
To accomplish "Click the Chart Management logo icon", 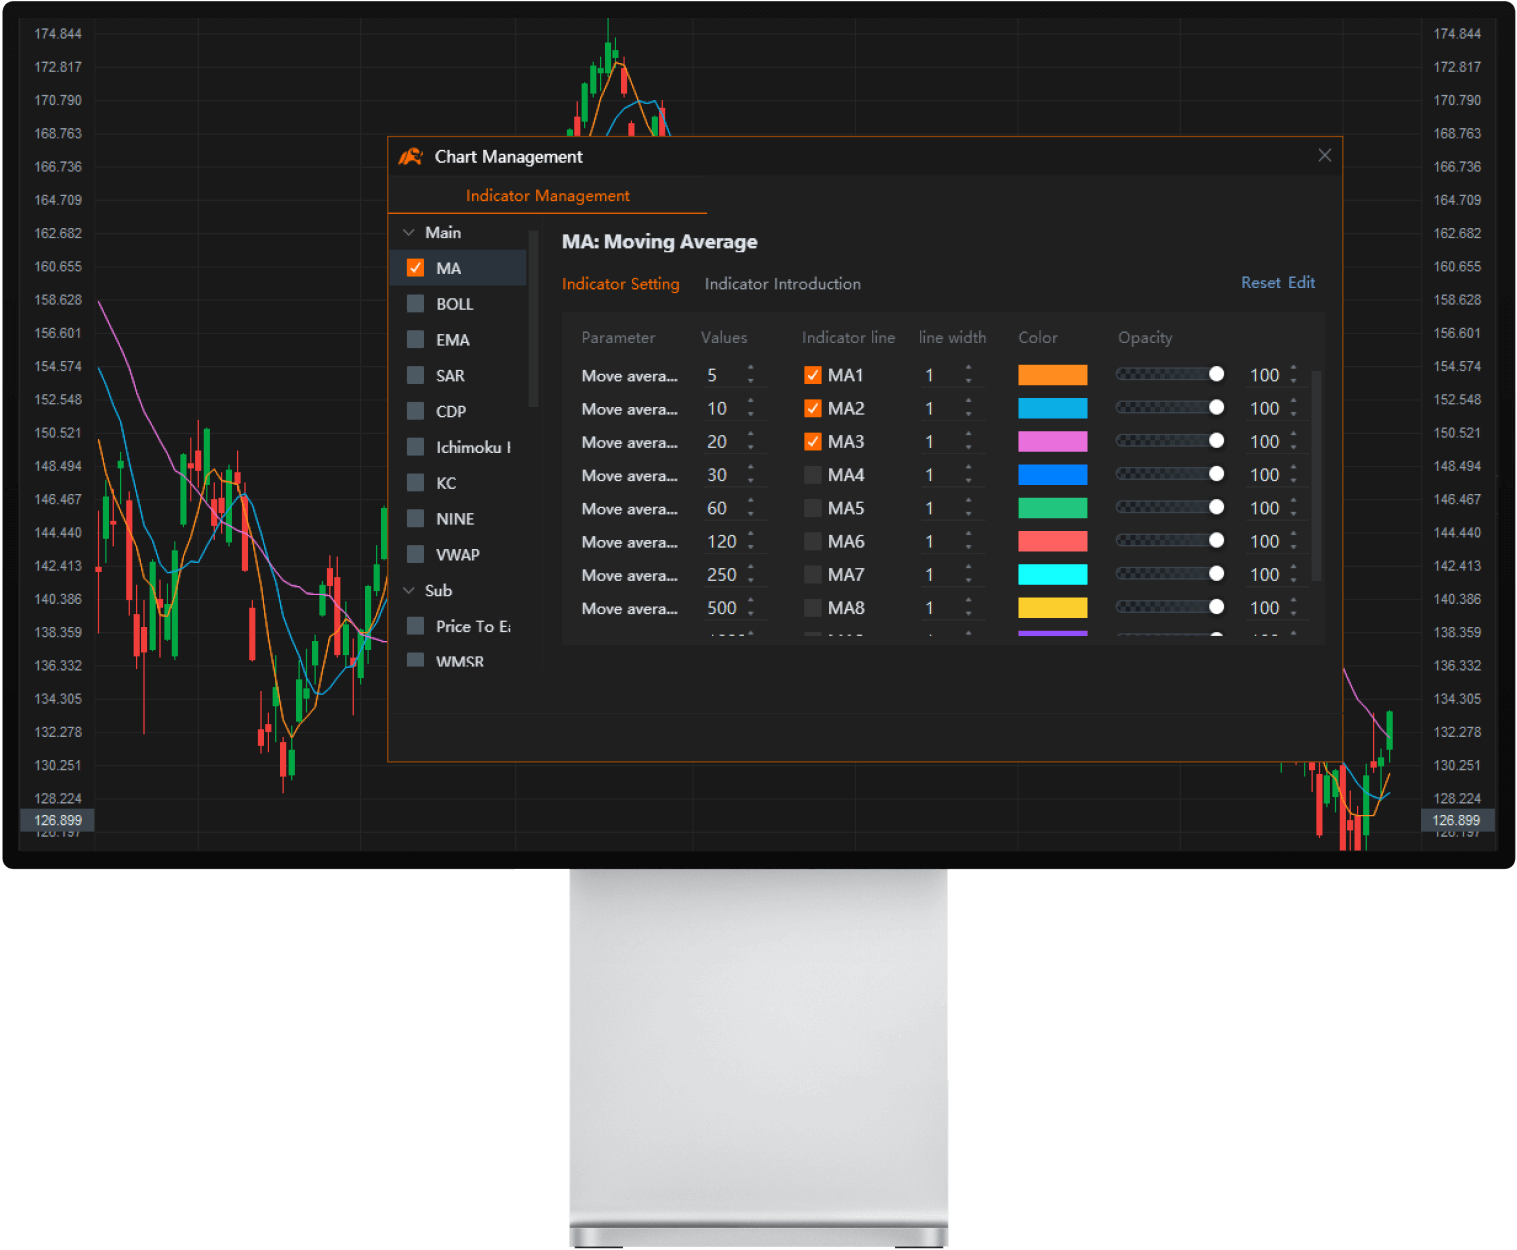I will point(412,157).
